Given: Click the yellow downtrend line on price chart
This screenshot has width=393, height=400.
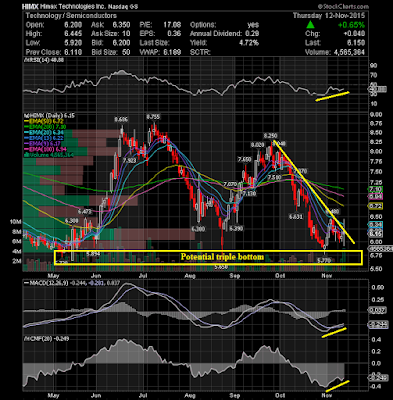Looking at the screenshot, I should point(313,192).
